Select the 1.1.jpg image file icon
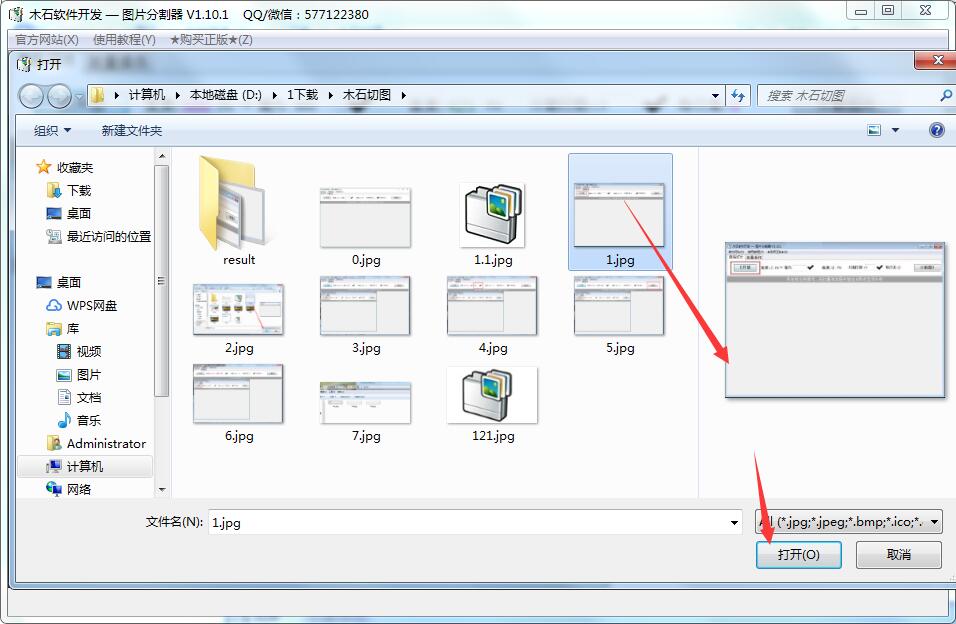This screenshot has width=956, height=624. [493, 217]
